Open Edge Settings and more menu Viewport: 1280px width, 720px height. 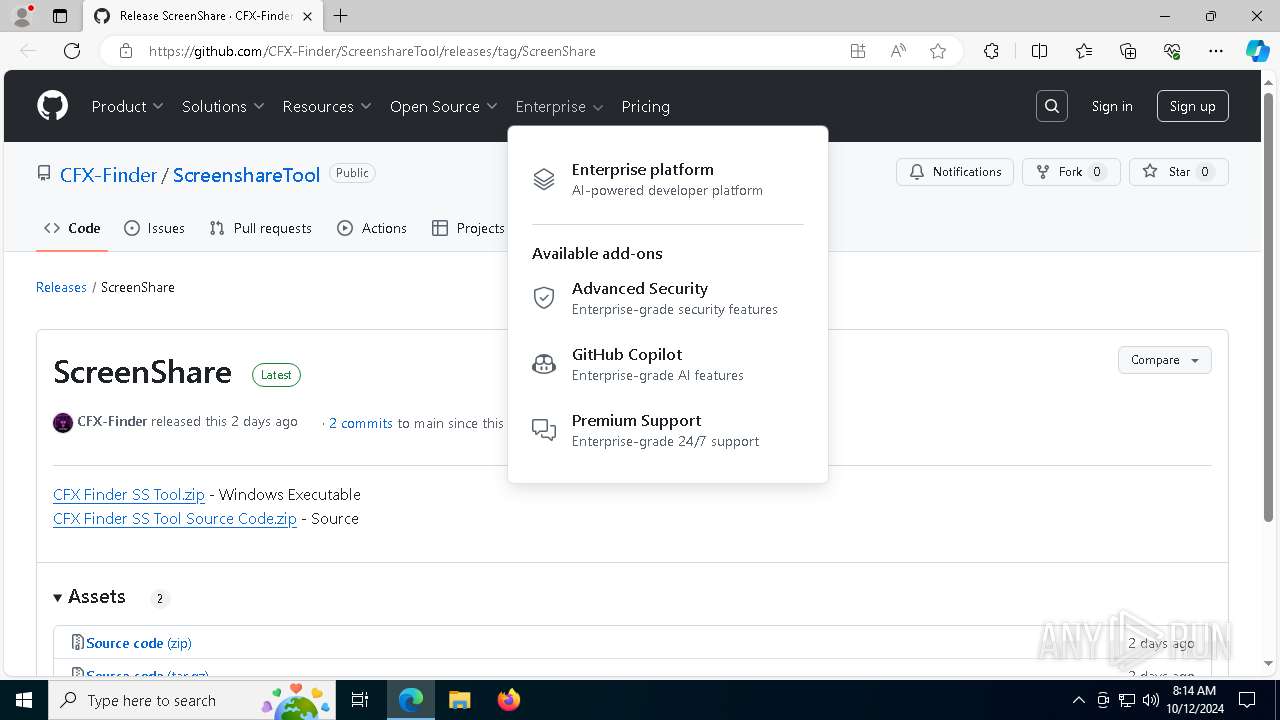point(1216,51)
